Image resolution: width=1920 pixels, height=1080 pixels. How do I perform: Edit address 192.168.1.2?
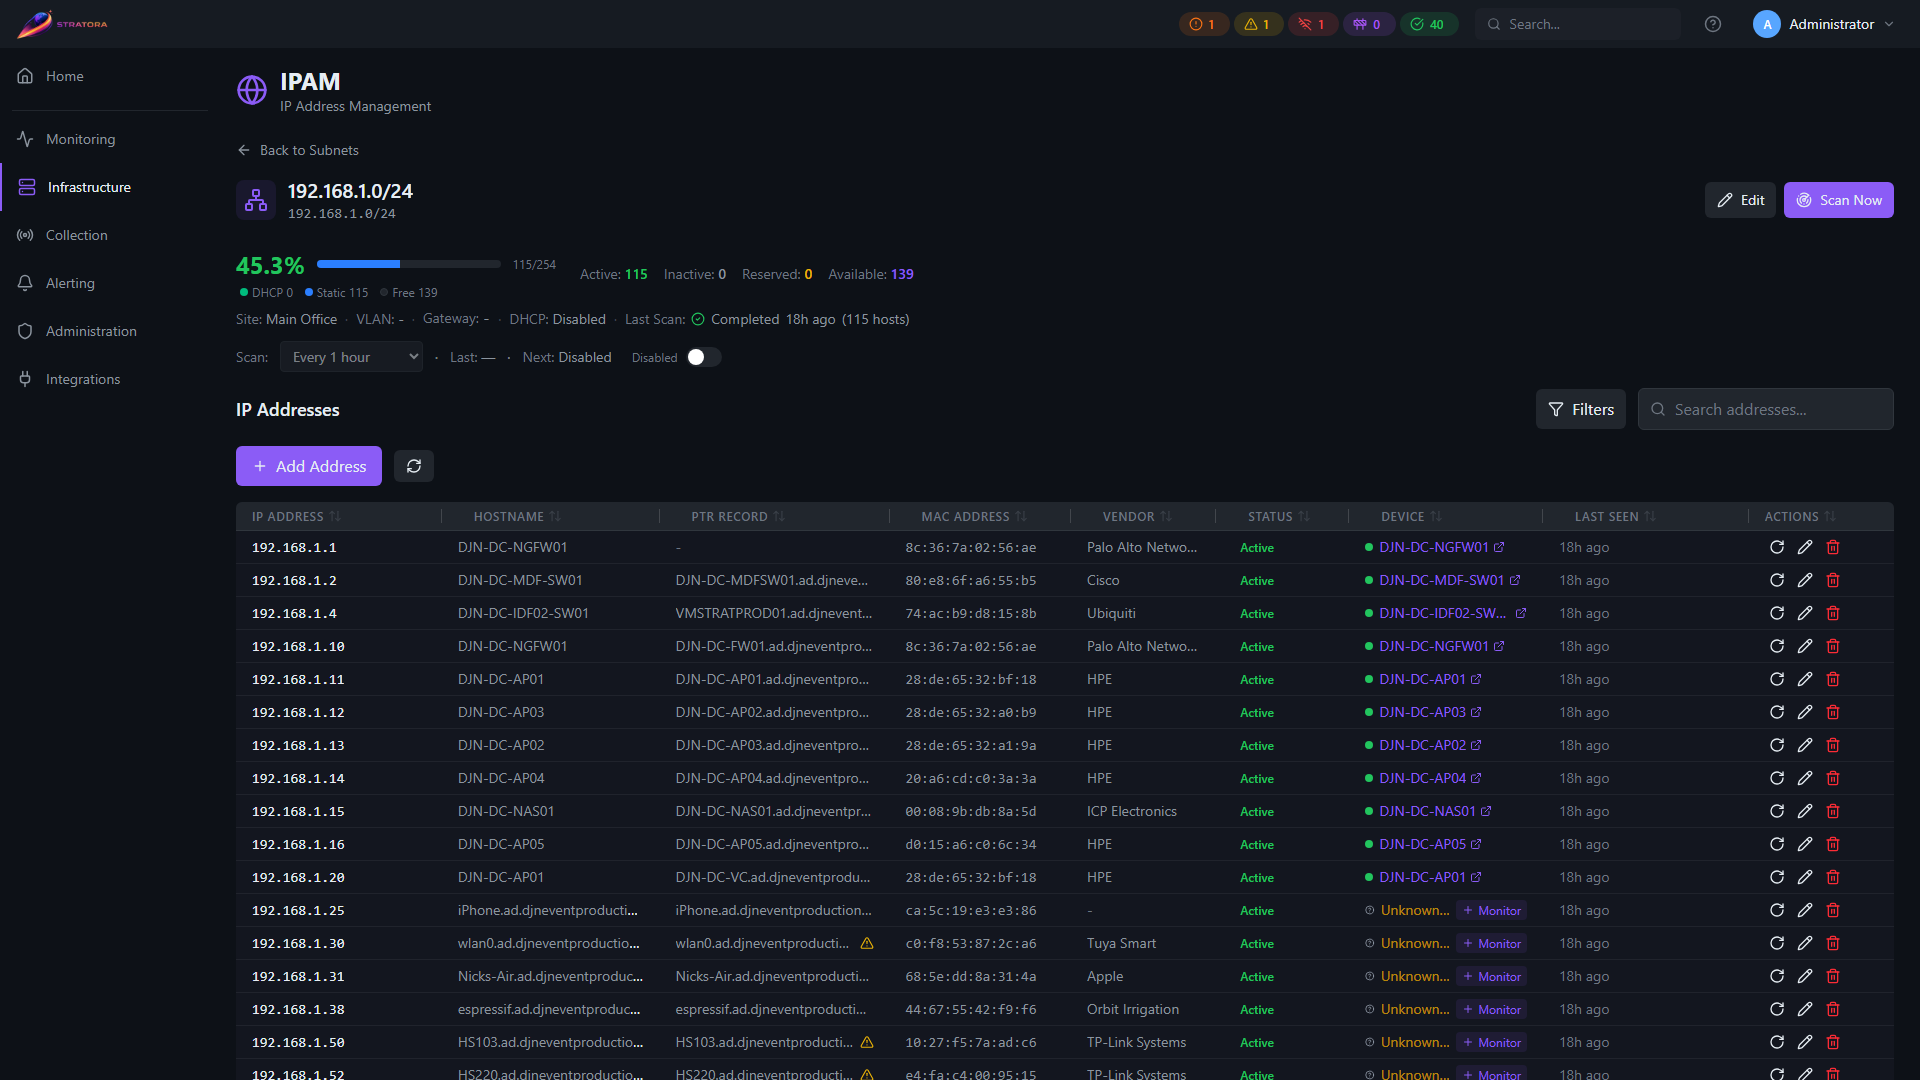[1805, 580]
